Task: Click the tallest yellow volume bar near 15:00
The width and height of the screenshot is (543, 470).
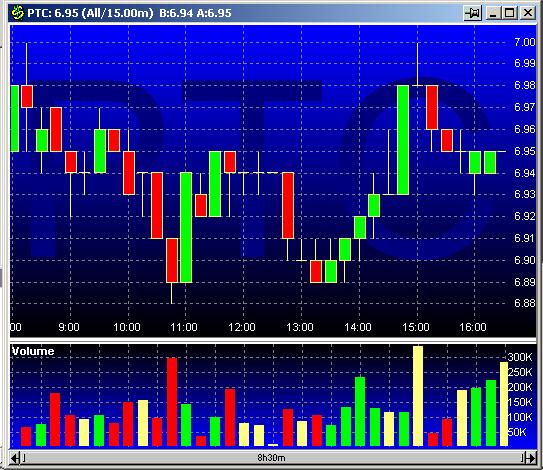Action: point(418,396)
